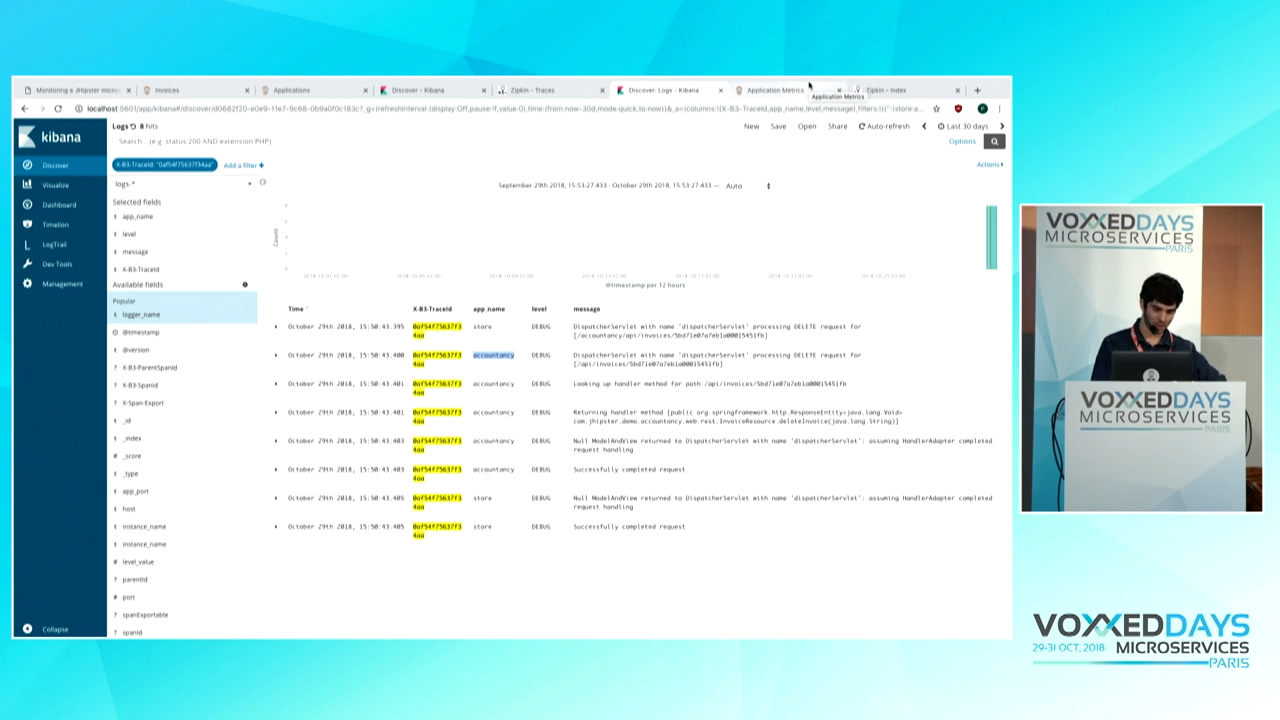Select X-Span-Export field

(x=143, y=403)
